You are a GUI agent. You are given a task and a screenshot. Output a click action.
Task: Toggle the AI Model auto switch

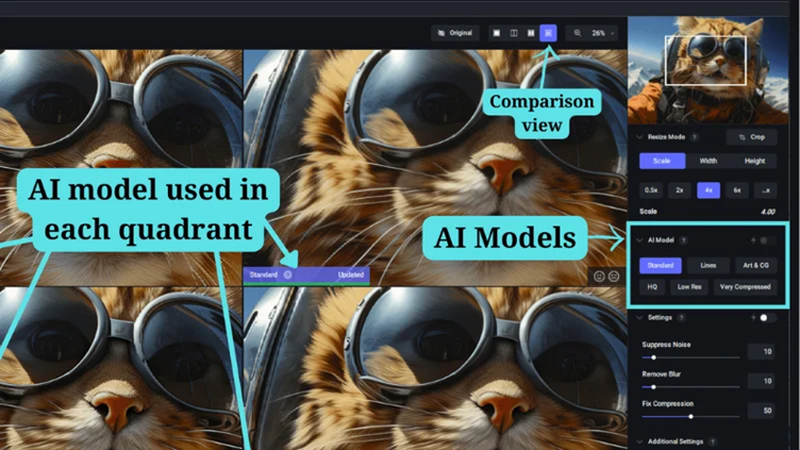(767, 240)
